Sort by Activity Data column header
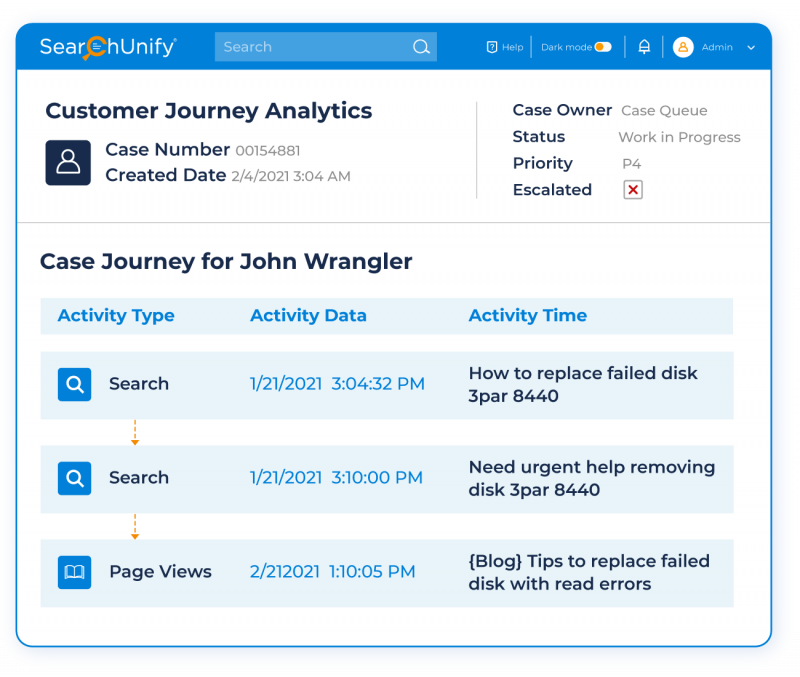 click(x=308, y=315)
